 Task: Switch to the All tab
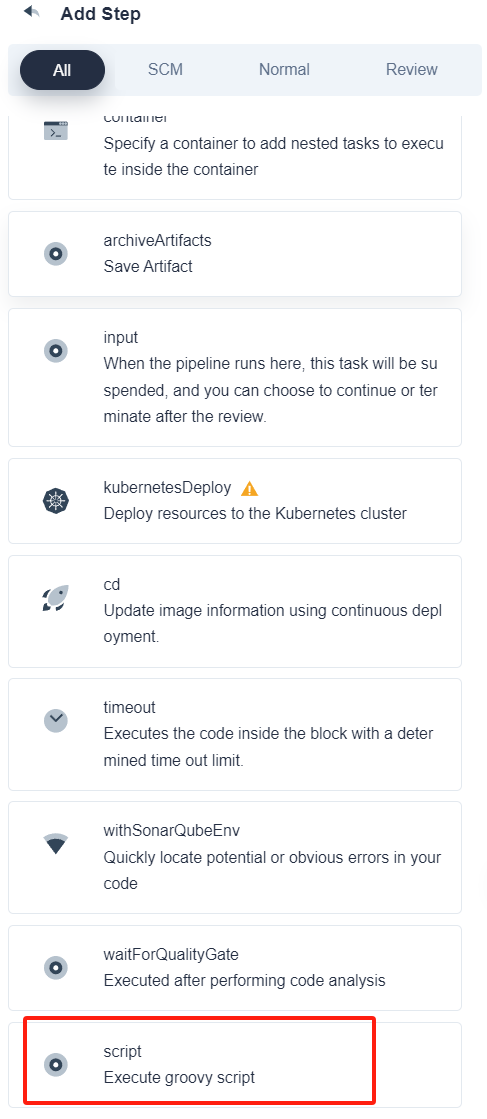coord(62,70)
